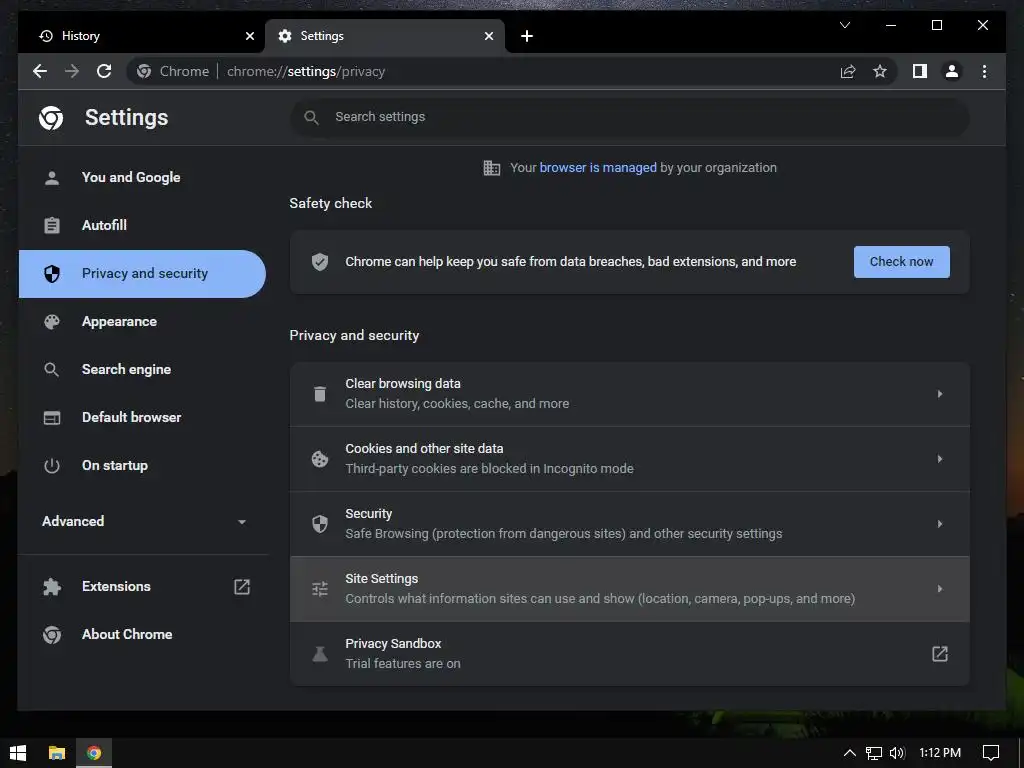Click the Clear browsing data arrow
Image resolution: width=1024 pixels, height=768 pixels.
940,394
